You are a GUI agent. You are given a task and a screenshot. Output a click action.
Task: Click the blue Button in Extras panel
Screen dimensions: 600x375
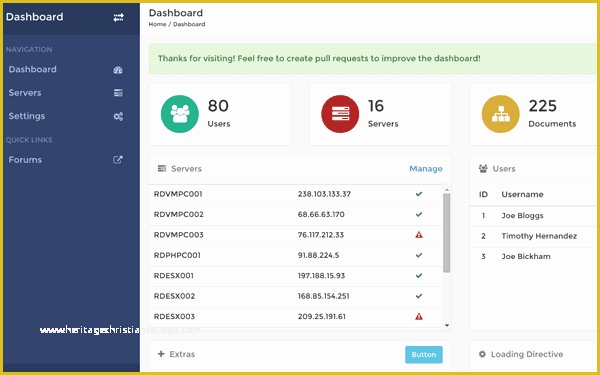tap(424, 355)
